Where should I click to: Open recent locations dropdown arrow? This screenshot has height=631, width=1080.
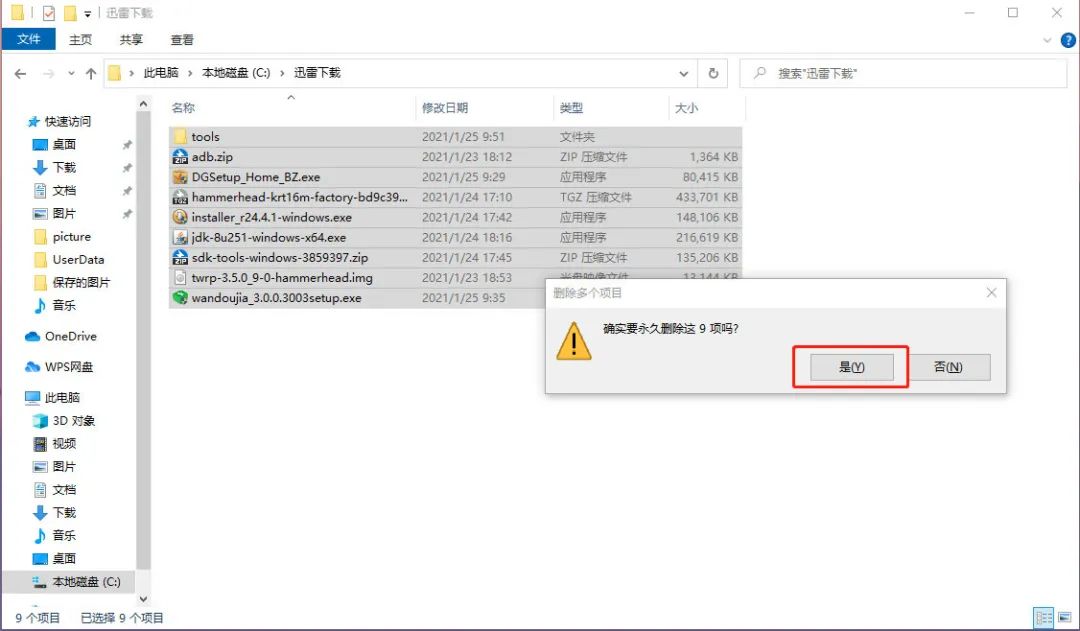[x=71, y=73]
